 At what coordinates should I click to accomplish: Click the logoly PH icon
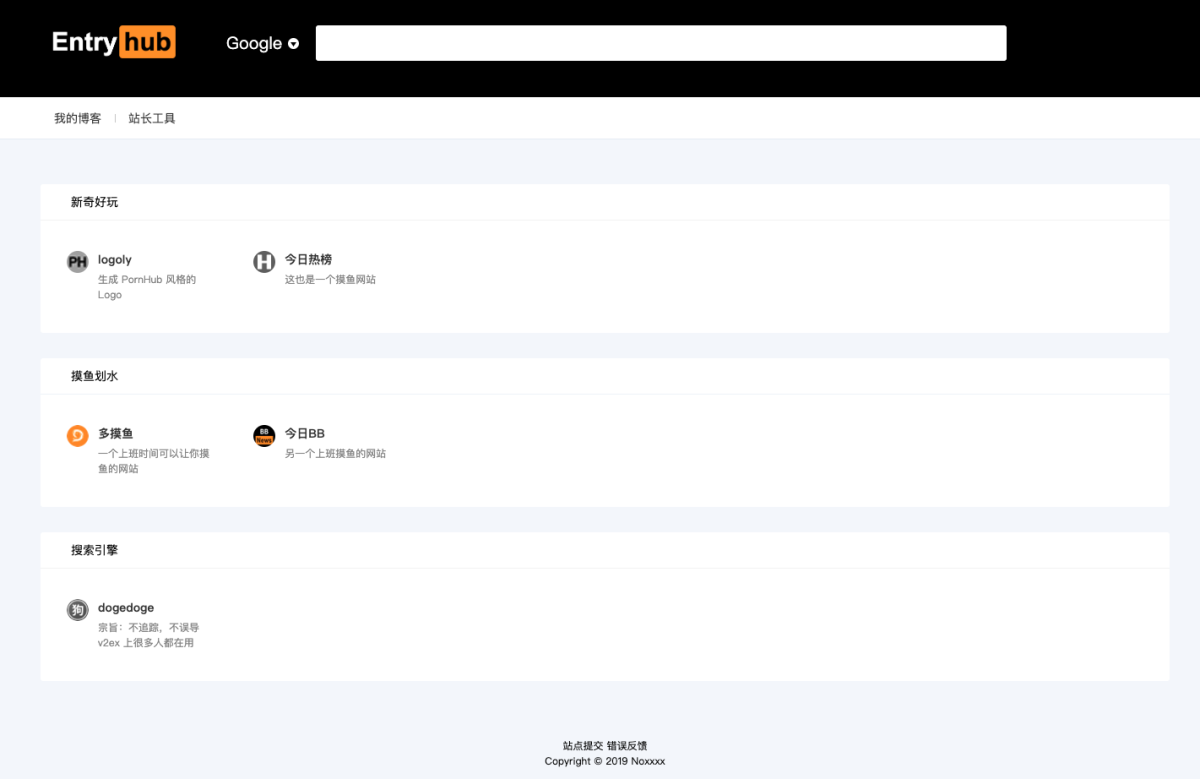[78, 262]
